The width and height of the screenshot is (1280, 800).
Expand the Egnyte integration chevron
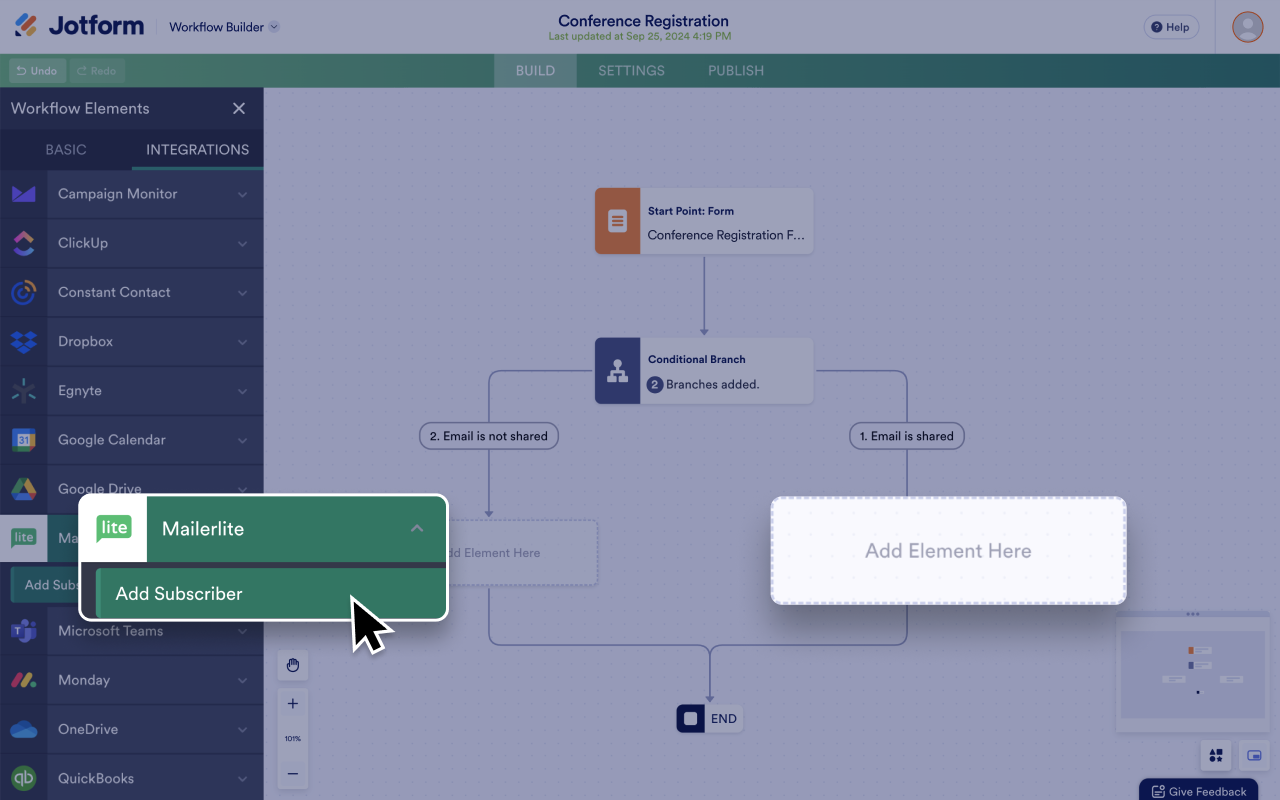[243, 391]
